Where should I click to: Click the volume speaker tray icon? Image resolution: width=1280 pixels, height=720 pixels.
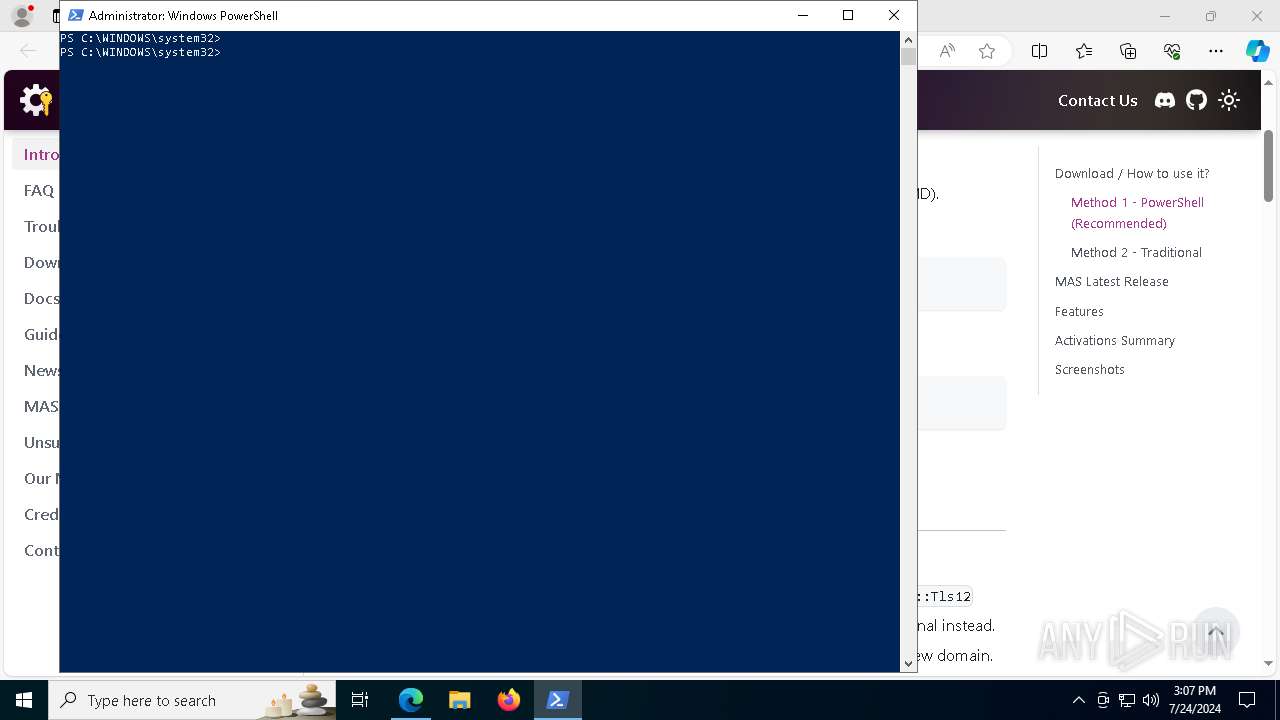click(1151, 700)
